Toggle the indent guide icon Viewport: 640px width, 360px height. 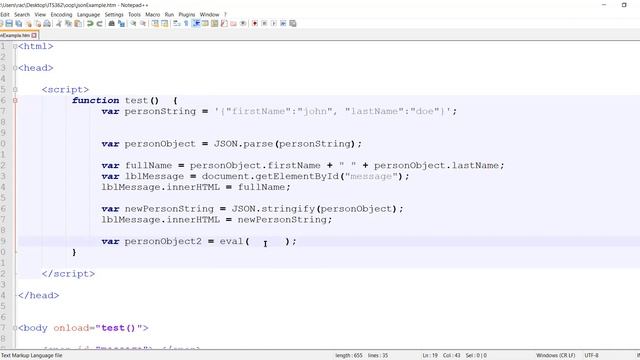coord(196,24)
